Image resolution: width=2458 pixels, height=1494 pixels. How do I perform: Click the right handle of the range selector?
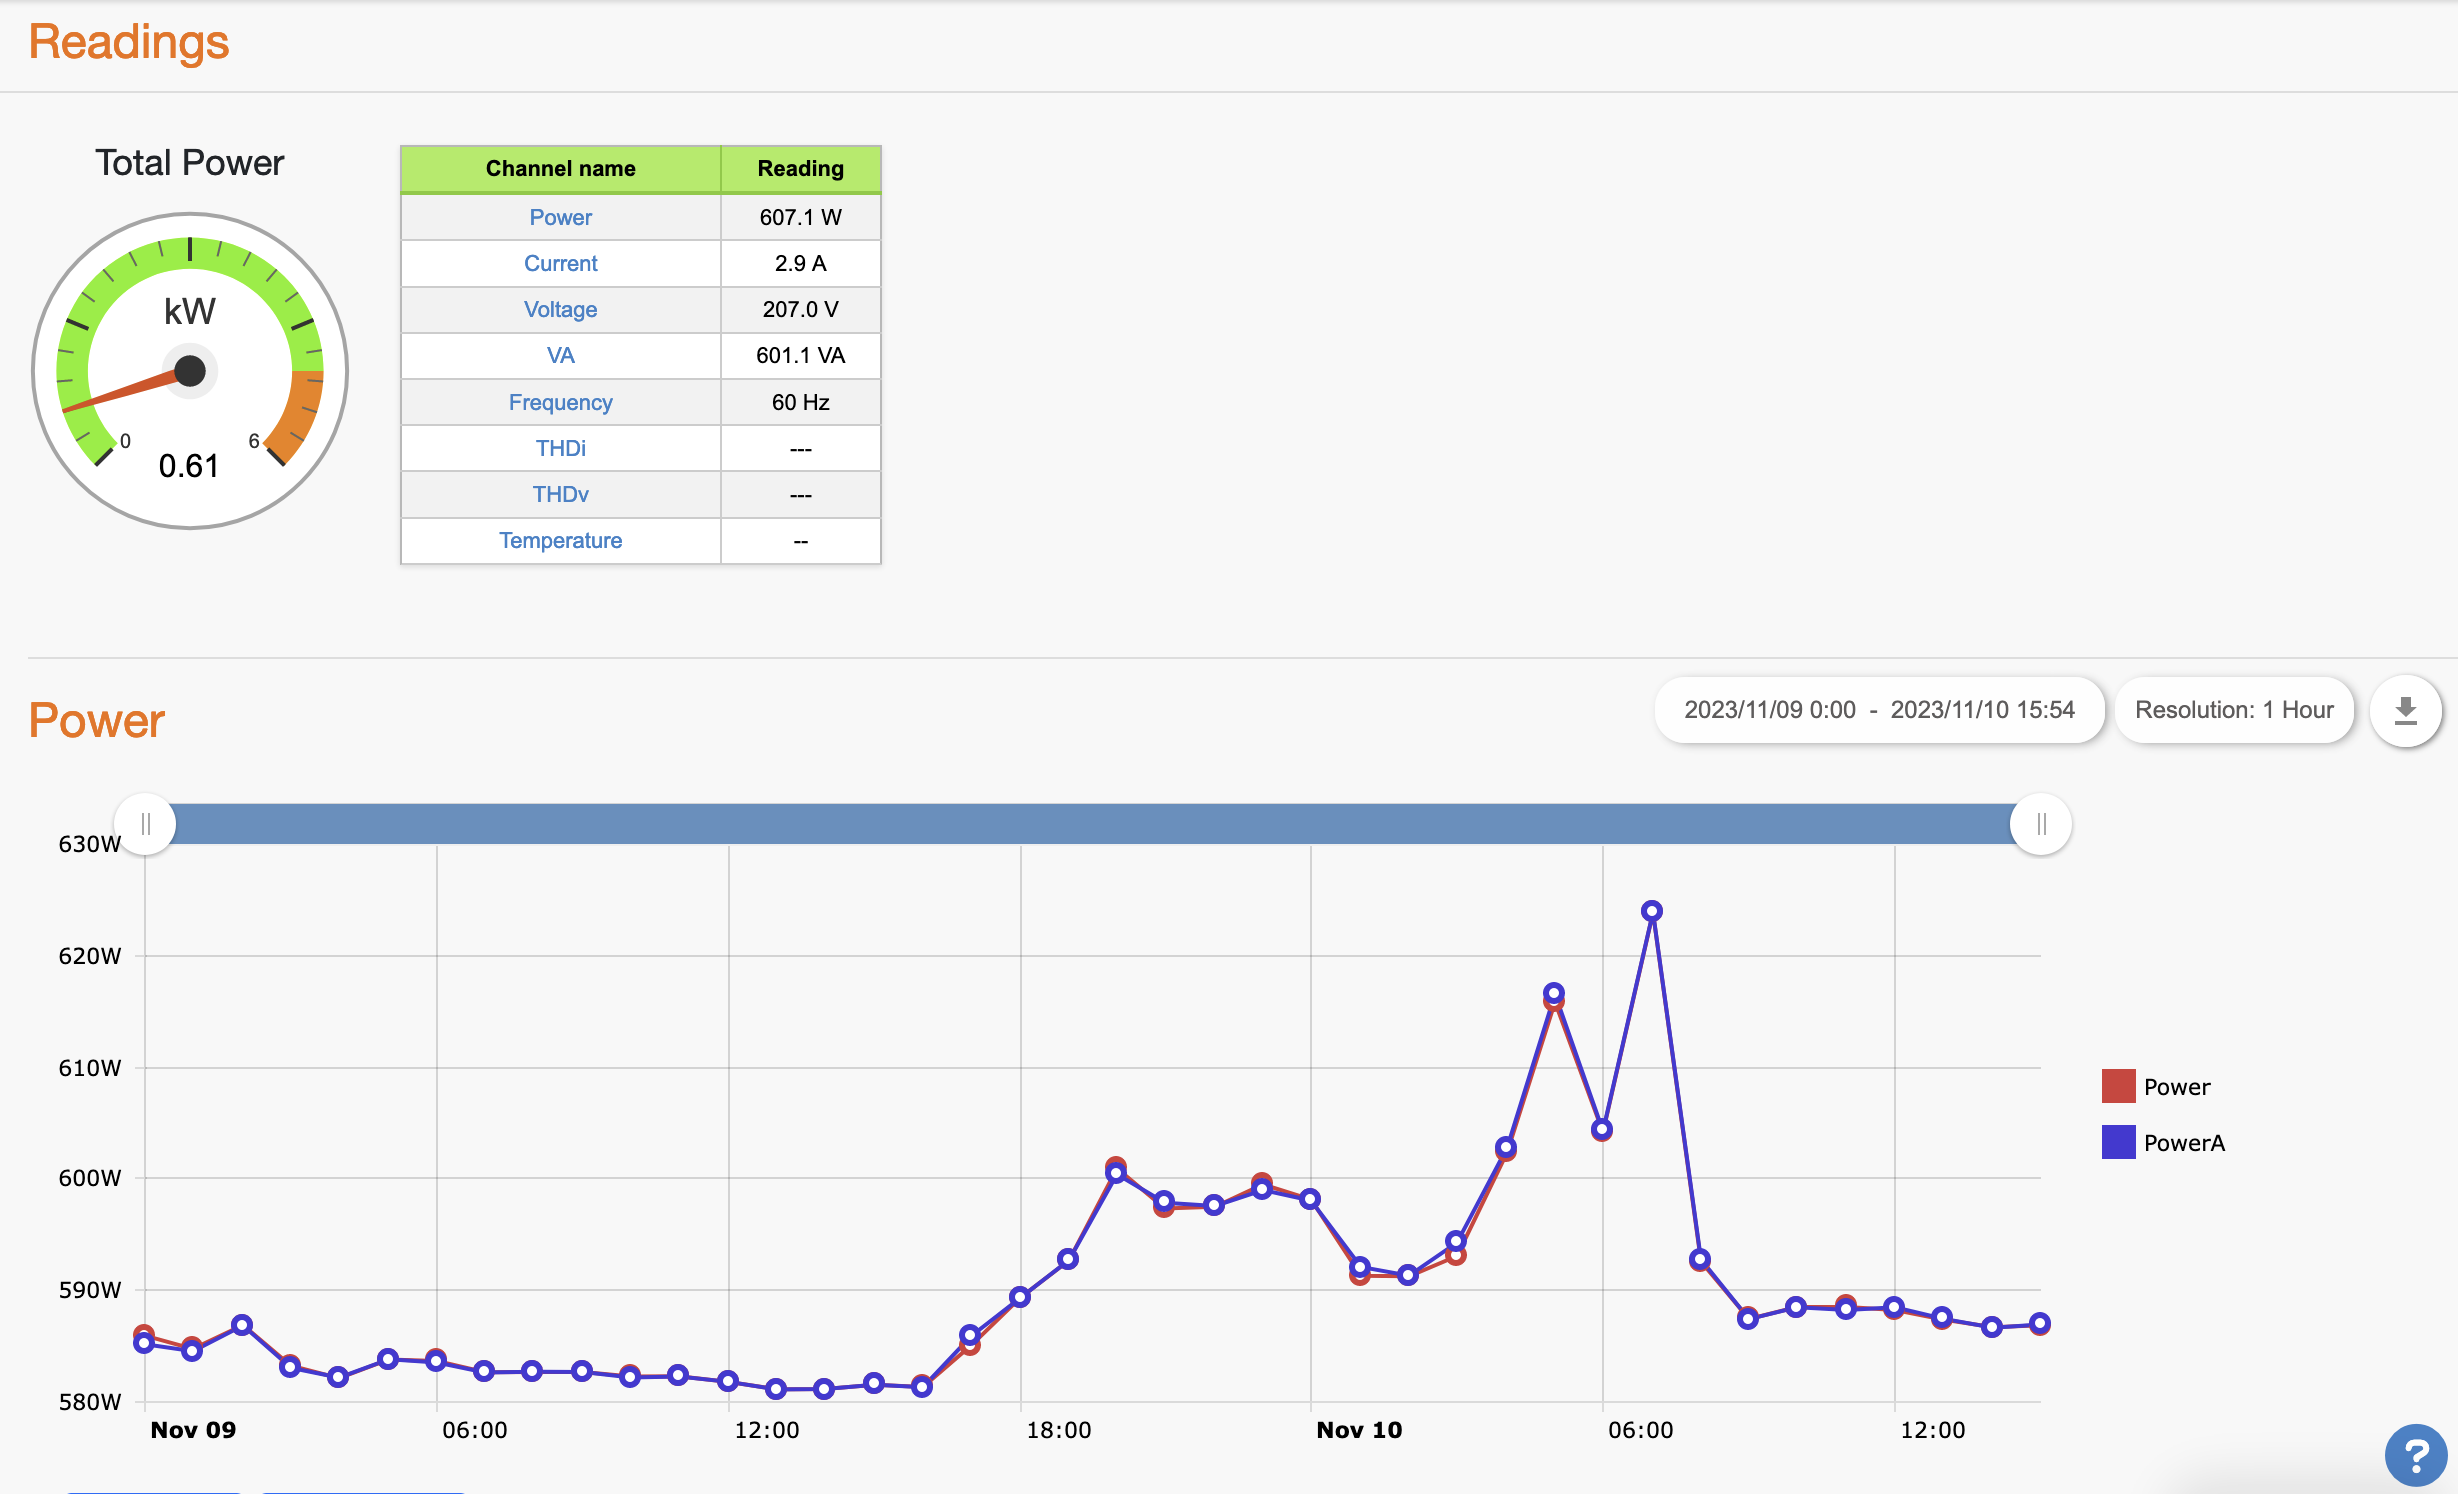(2041, 823)
